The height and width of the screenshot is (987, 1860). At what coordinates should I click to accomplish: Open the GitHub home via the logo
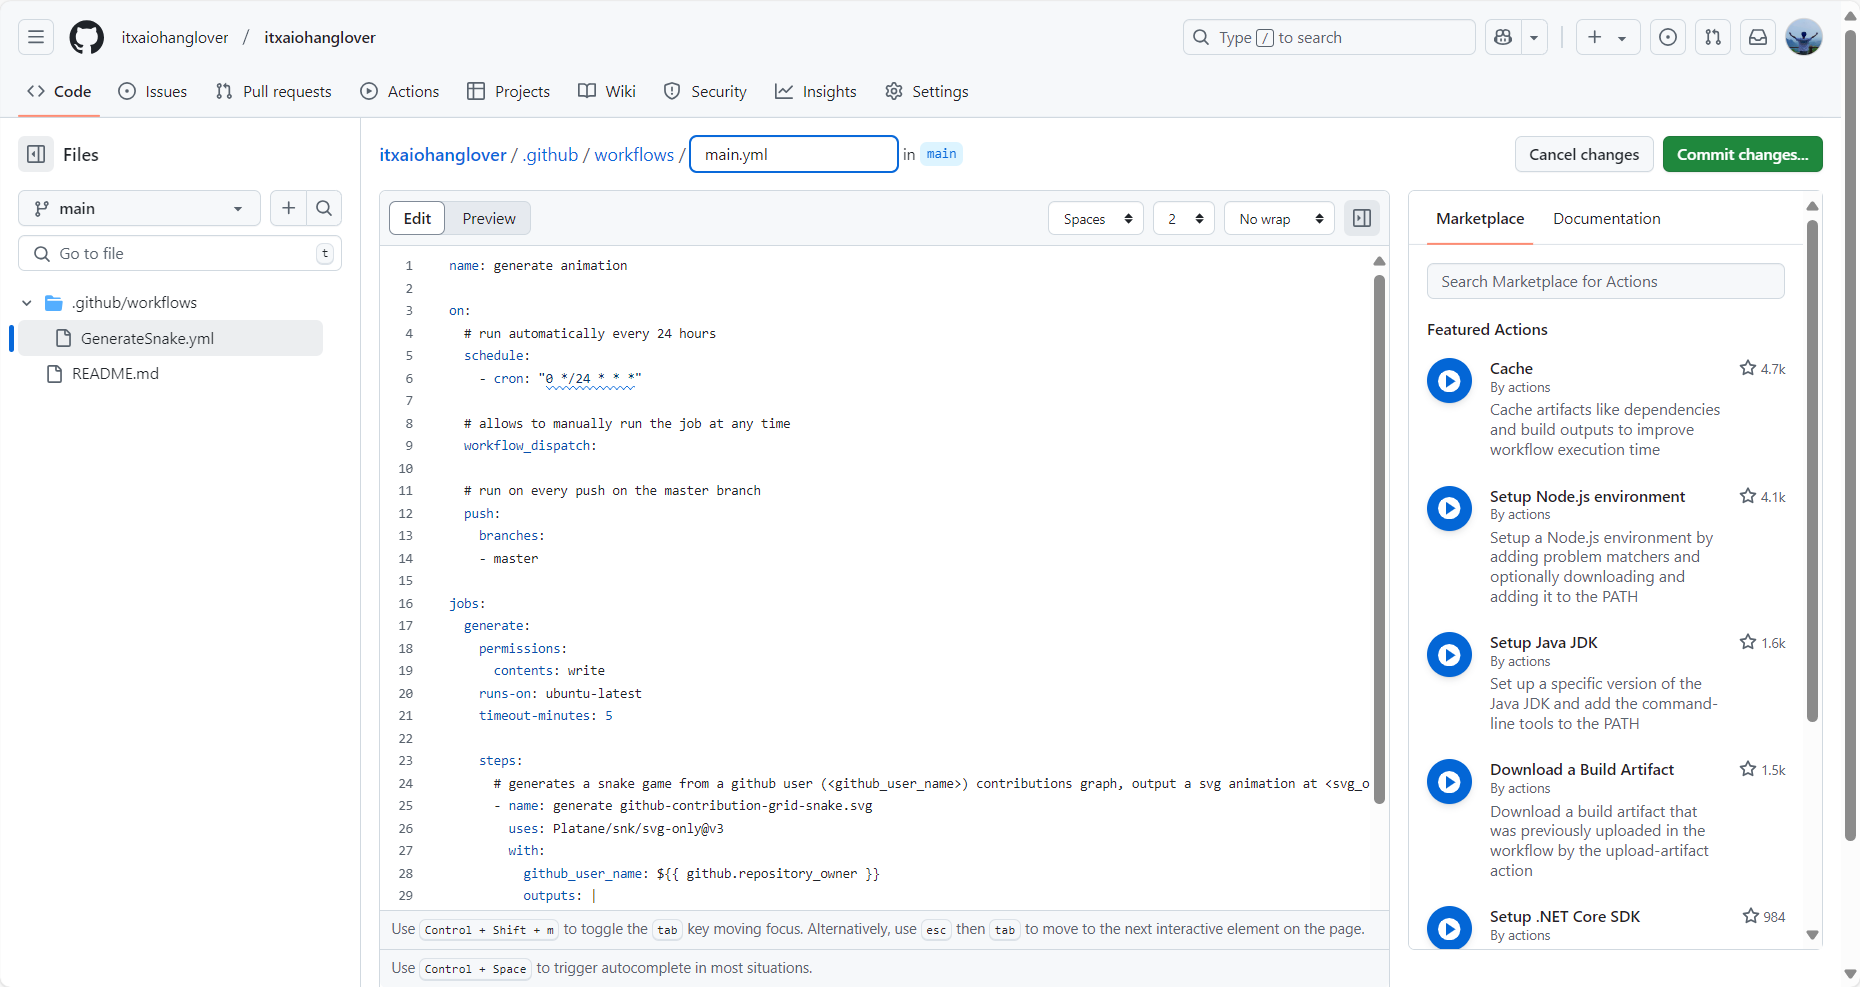coord(86,37)
